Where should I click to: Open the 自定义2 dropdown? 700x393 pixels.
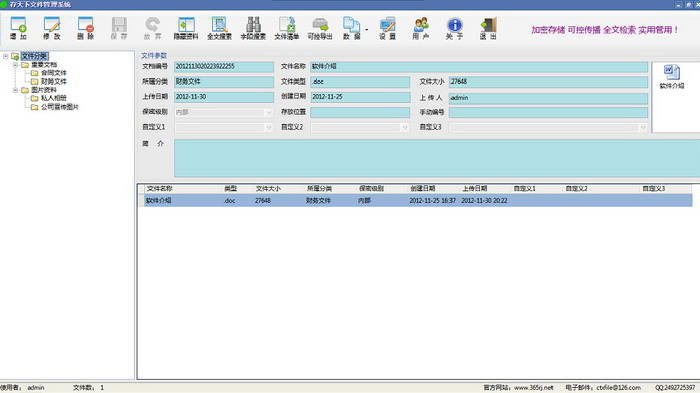(x=404, y=127)
